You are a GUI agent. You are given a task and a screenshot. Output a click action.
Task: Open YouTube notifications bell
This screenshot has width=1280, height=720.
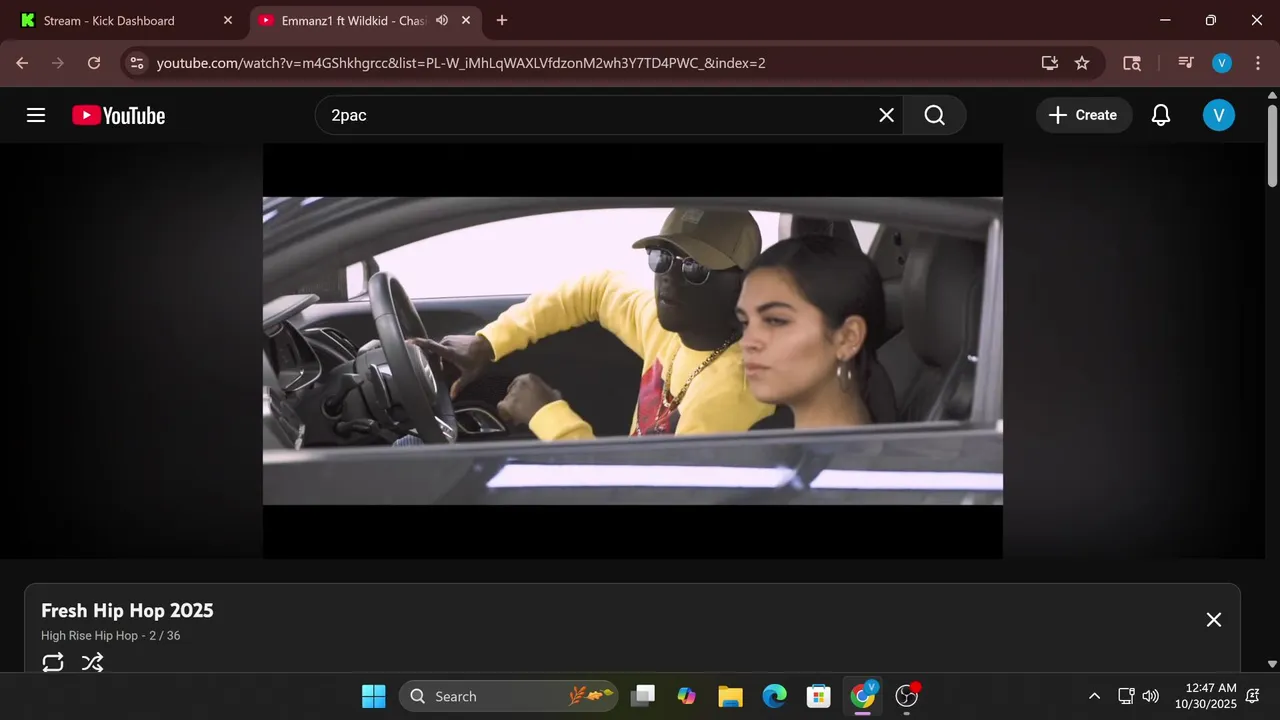point(1161,115)
